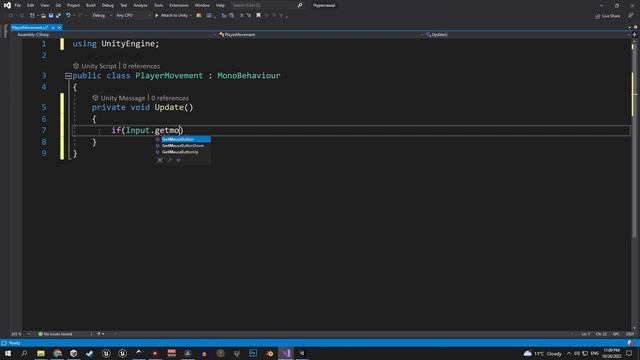Collapse the PlayerMovement class code region
The image size is (640, 360).
click(68, 76)
